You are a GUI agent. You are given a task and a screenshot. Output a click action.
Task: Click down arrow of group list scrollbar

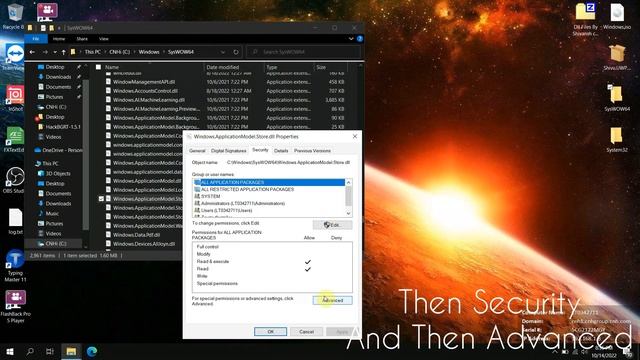tap(348, 213)
